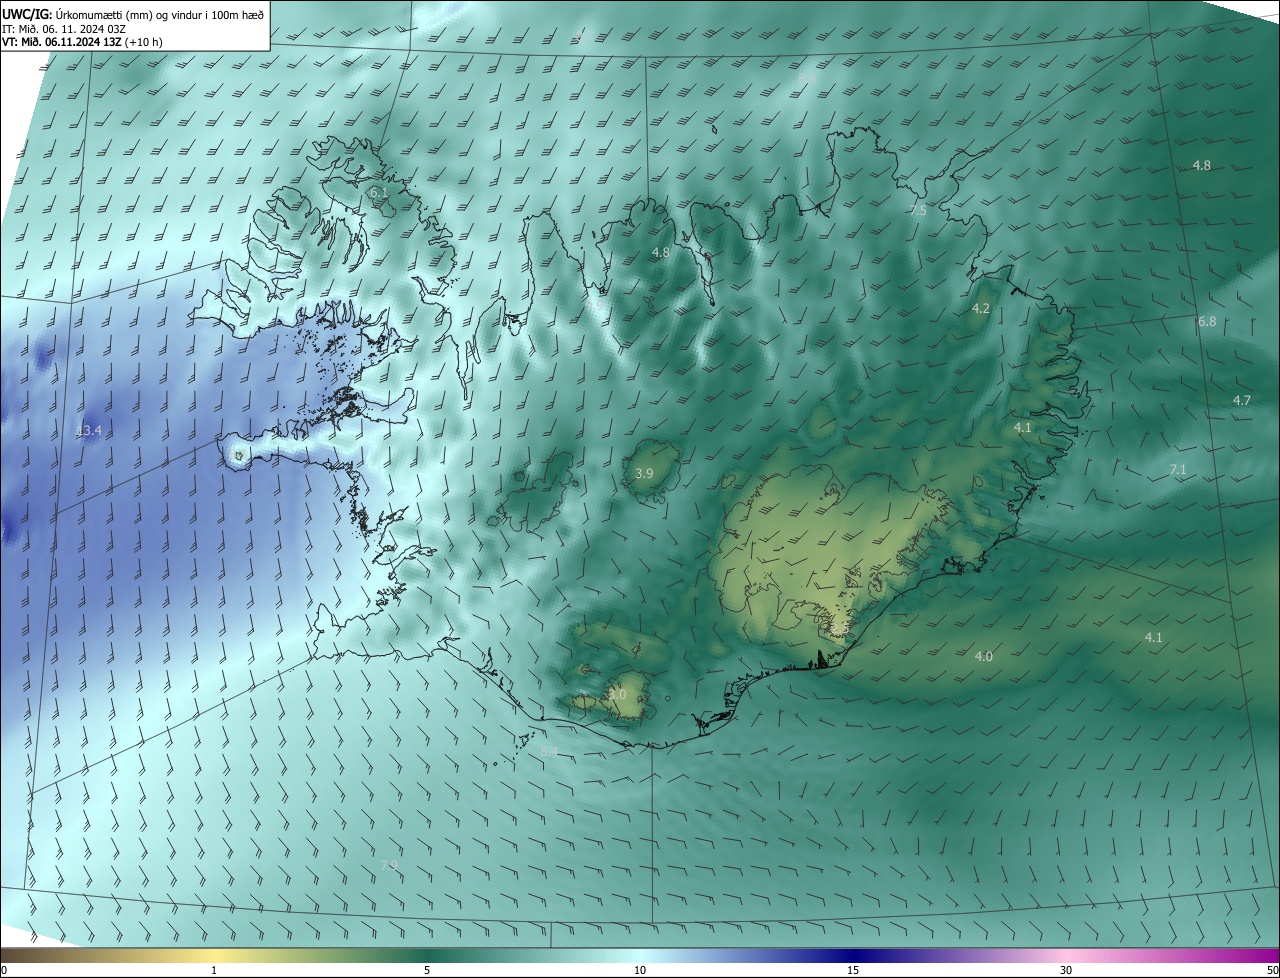Select the 7.9 value label over the southwestern sea

point(390,865)
